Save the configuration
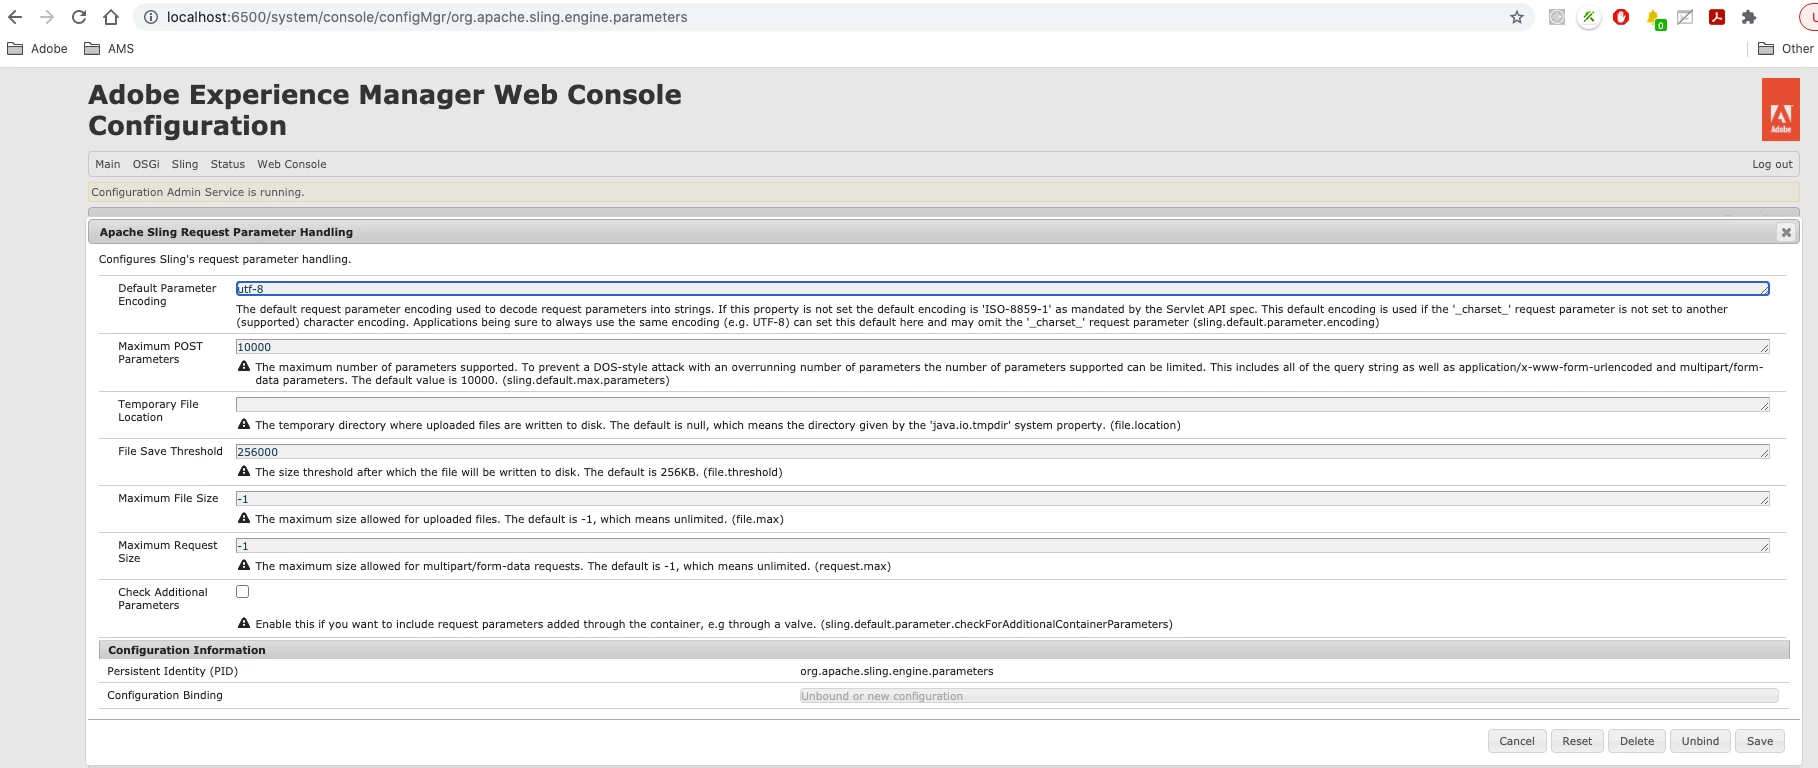The height and width of the screenshot is (768, 1818). tap(1760, 741)
